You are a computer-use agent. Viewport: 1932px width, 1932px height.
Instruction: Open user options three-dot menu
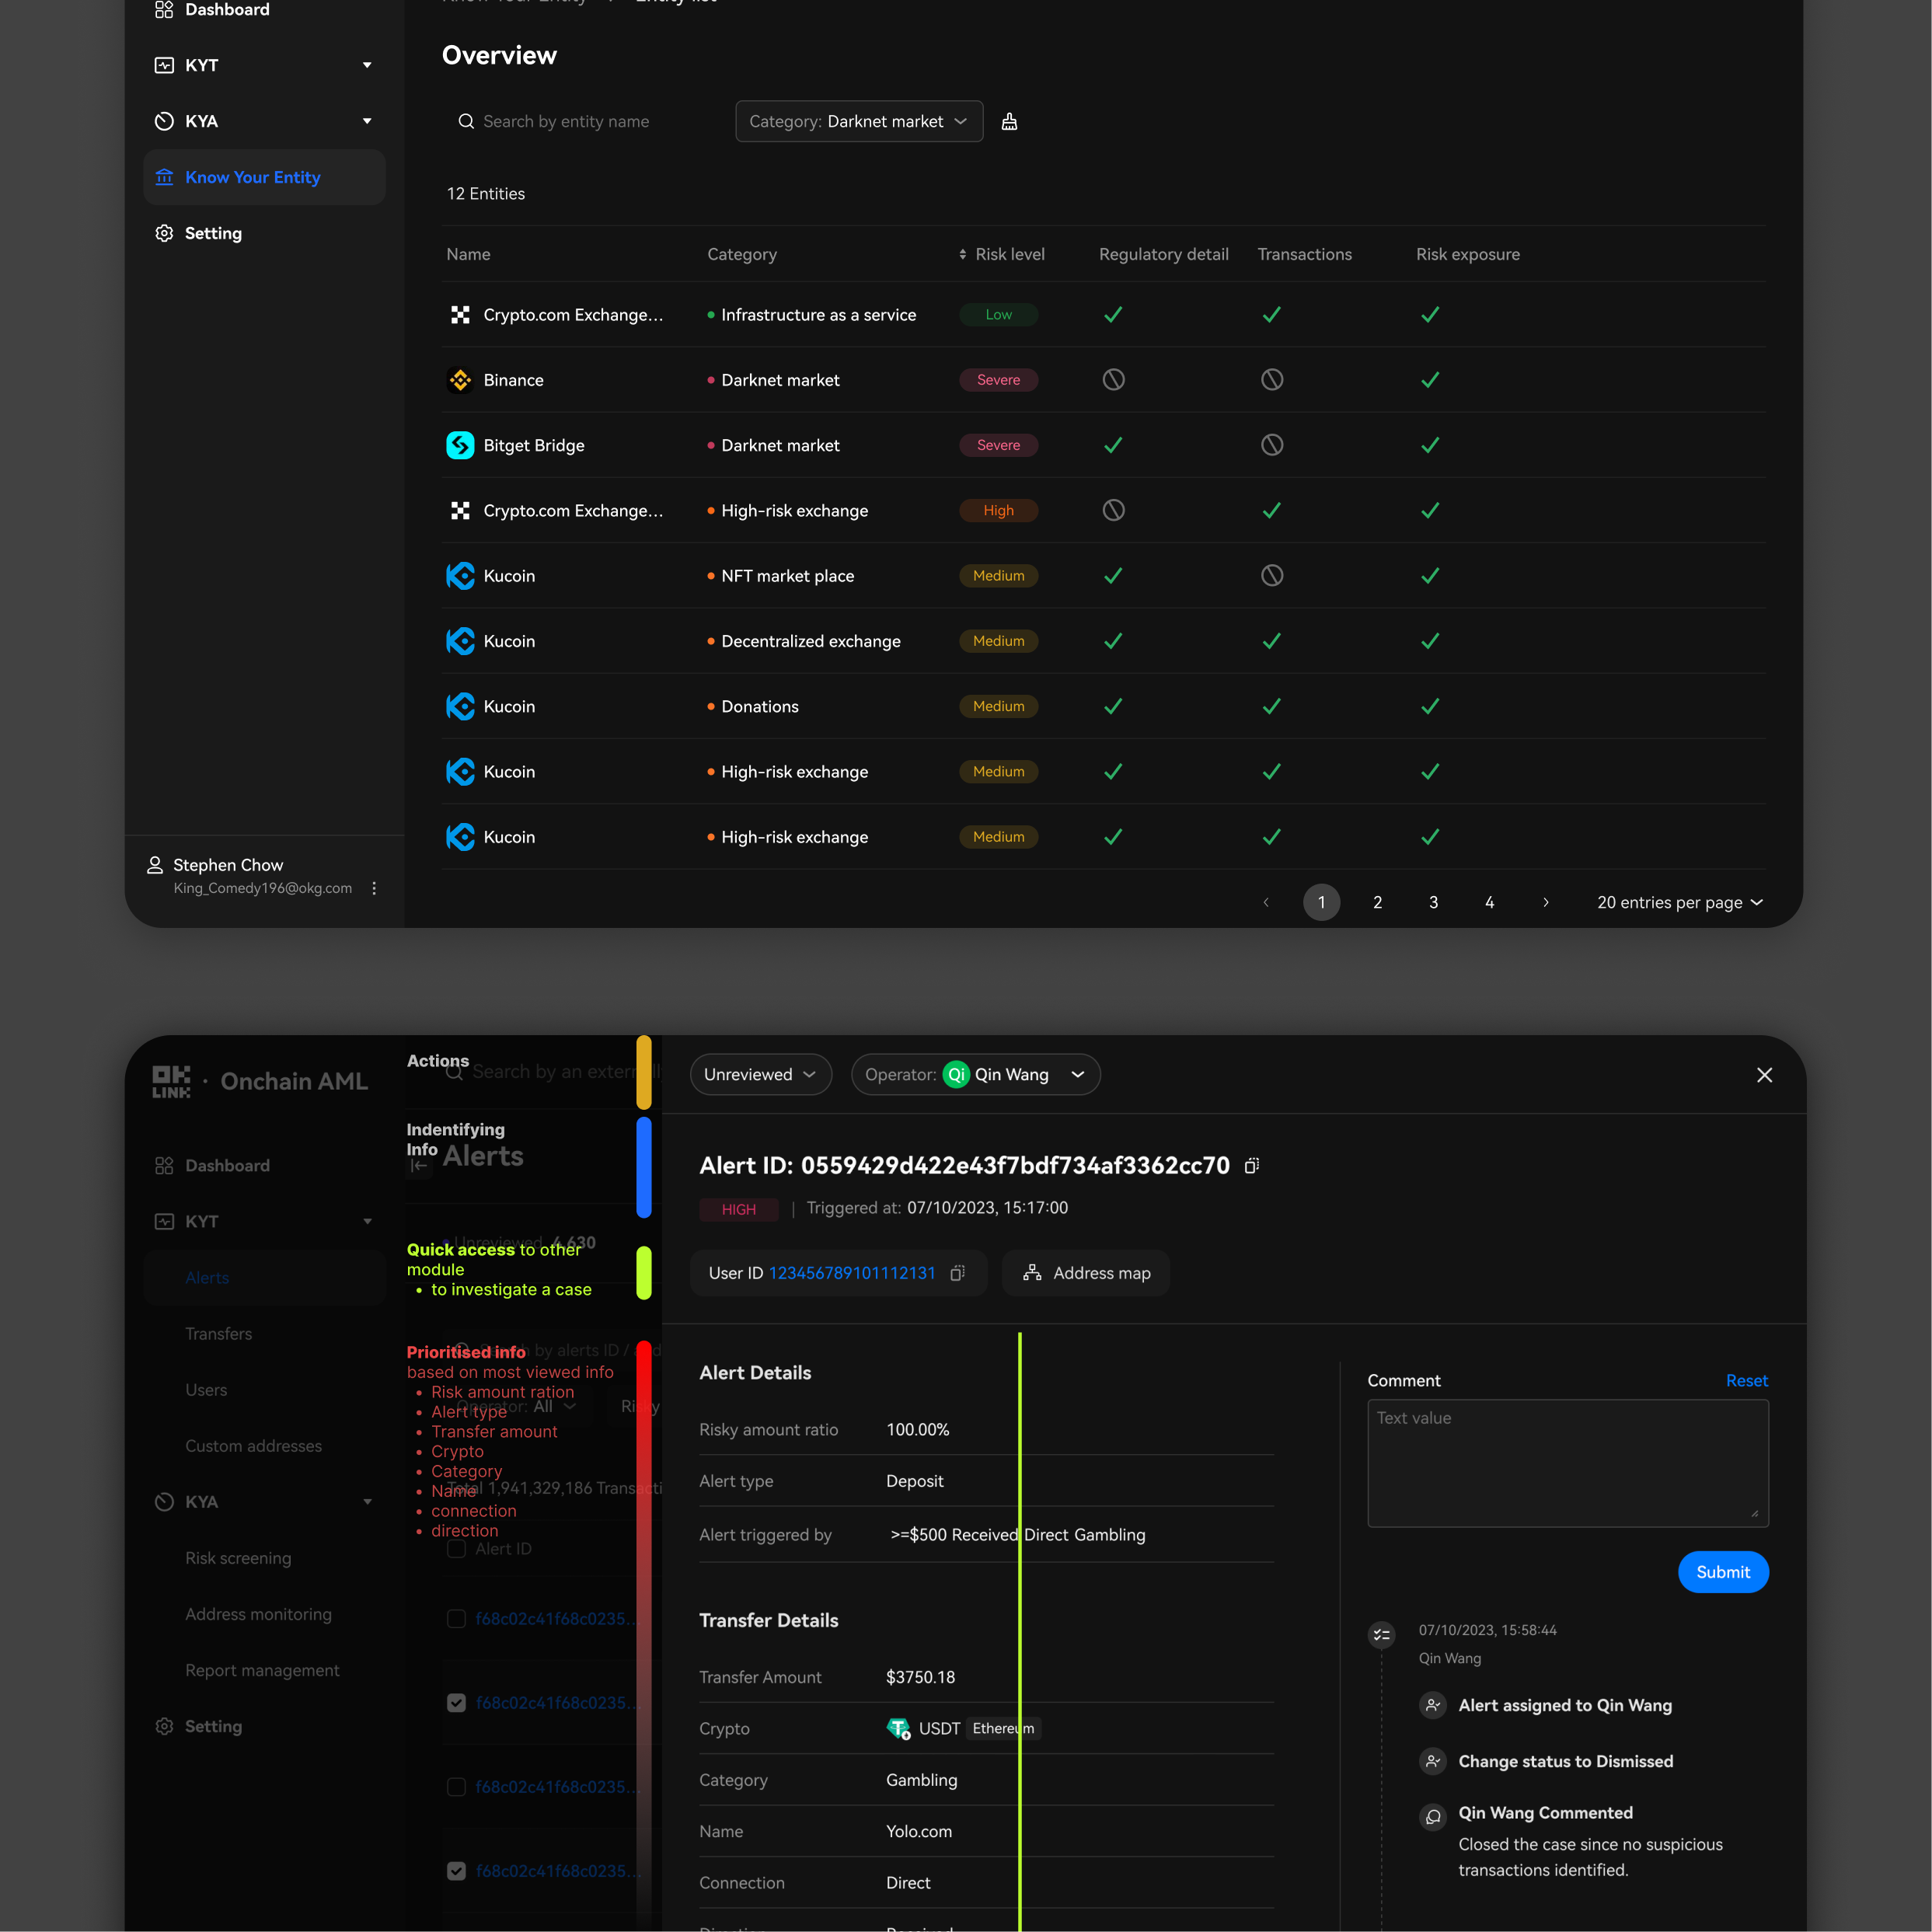pyautogui.click(x=374, y=888)
